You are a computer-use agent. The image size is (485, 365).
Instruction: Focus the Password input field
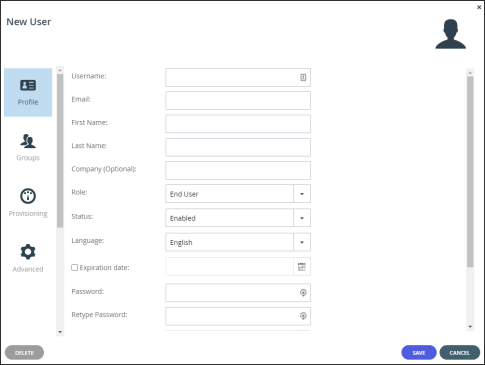238,293
